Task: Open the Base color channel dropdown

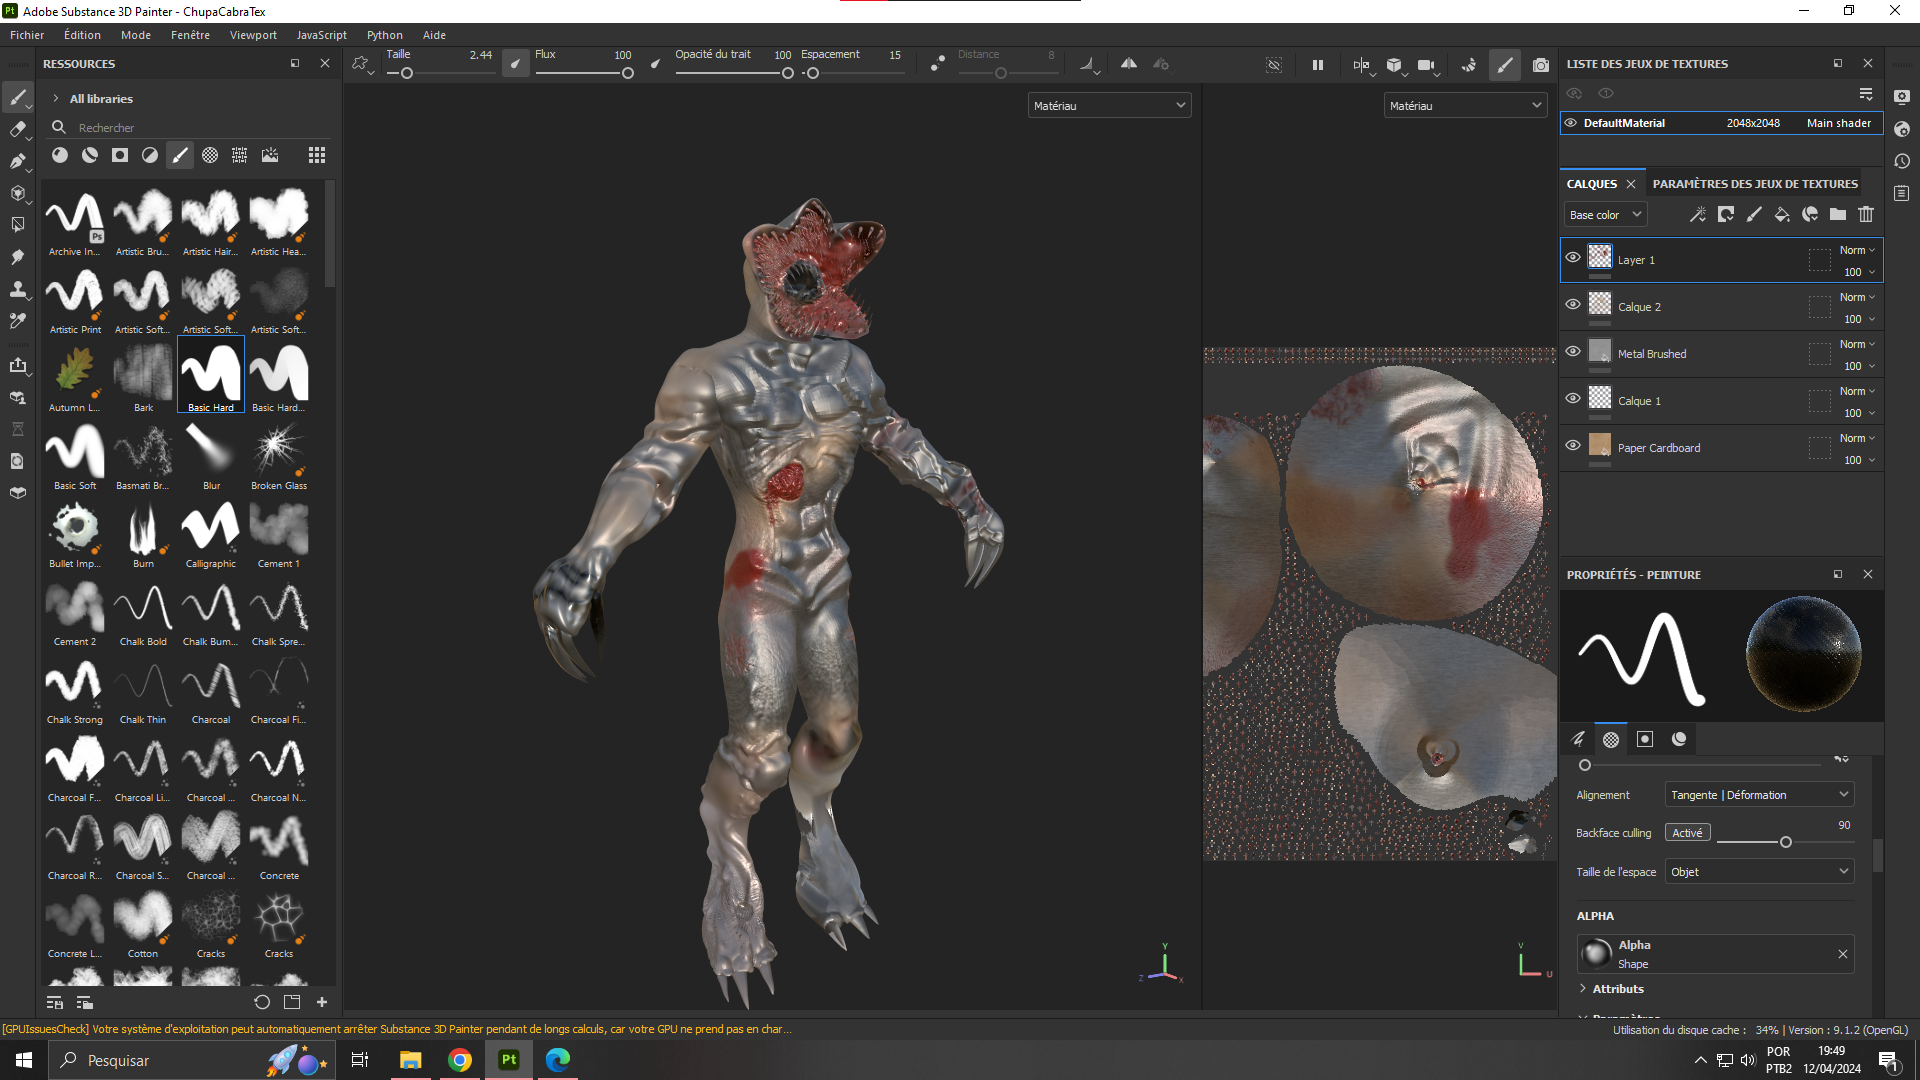Action: (x=1604, y=215)
